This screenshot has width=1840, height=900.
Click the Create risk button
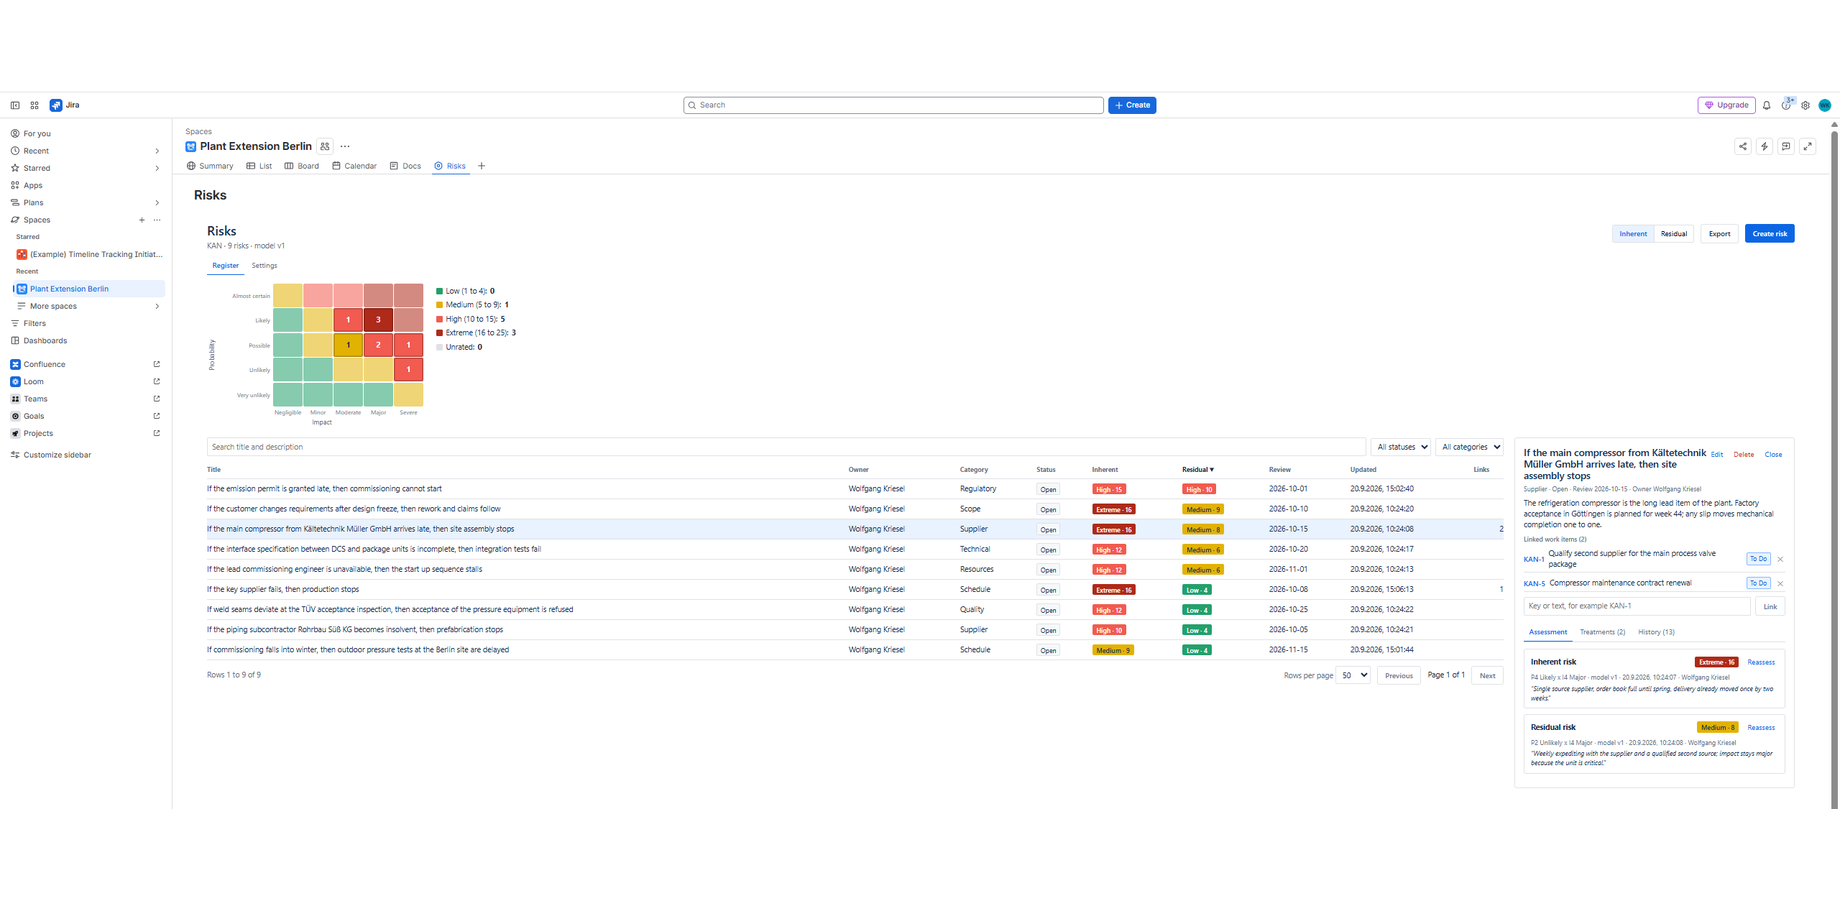pos(1769,234)
